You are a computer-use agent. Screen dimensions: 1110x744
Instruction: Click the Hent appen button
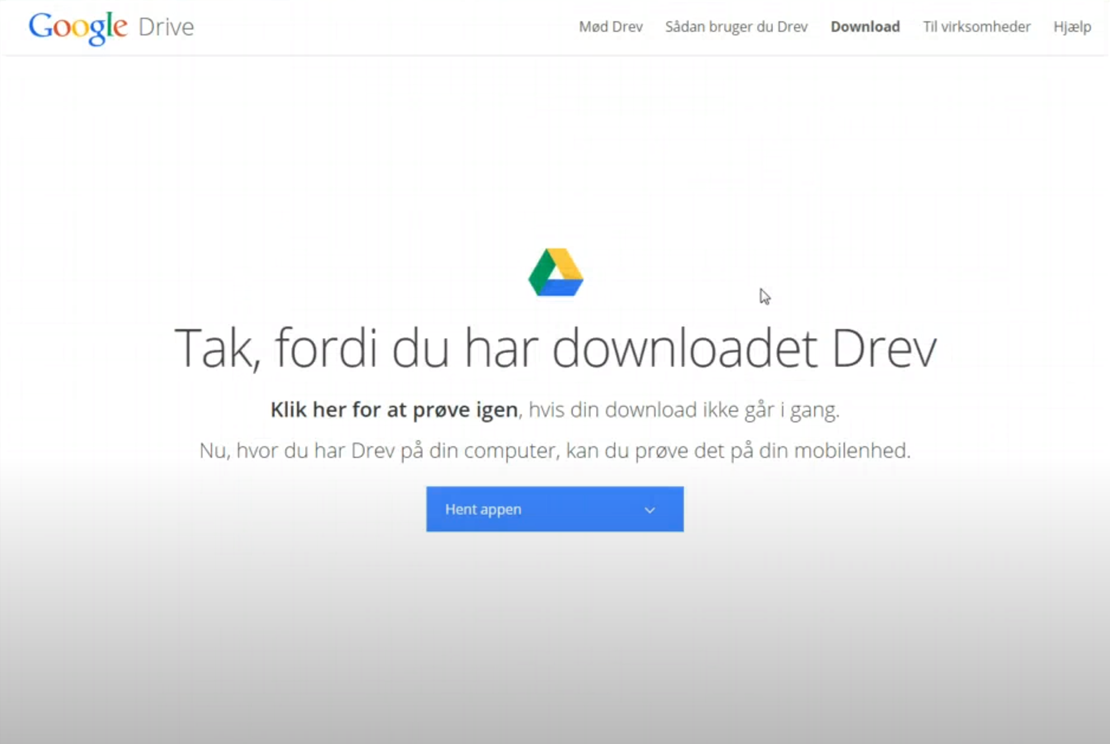(x=555, y=509)
